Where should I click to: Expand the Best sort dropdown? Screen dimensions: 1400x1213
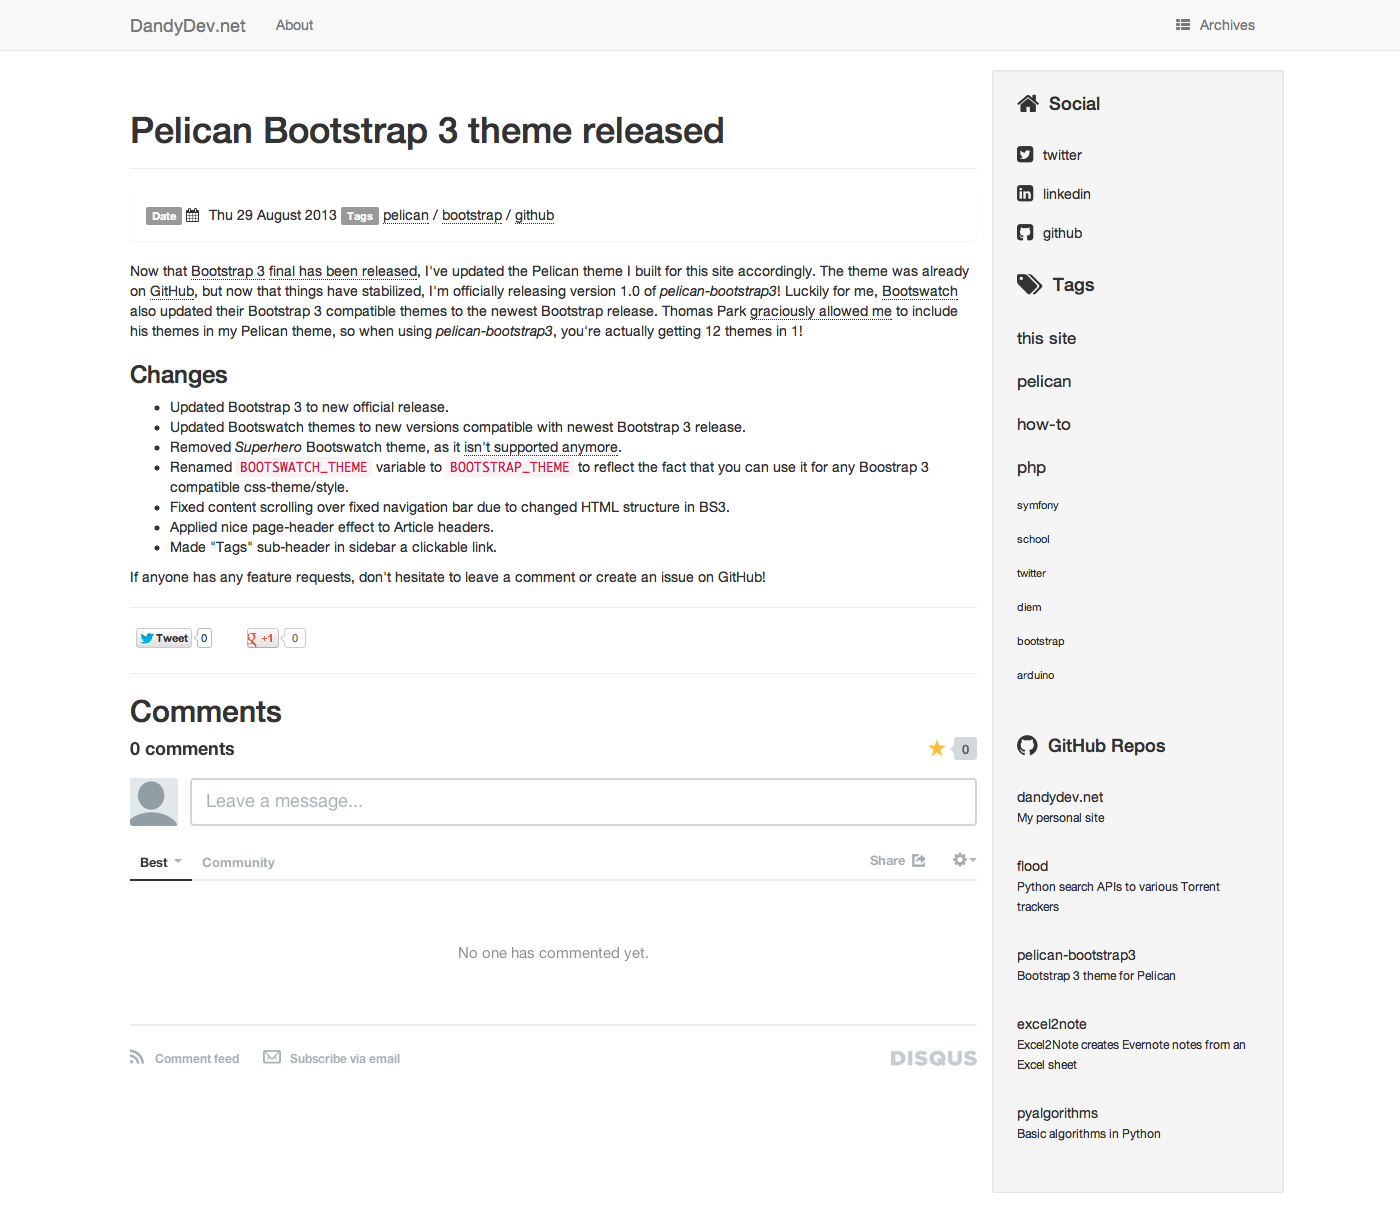[x=160, y=862]
